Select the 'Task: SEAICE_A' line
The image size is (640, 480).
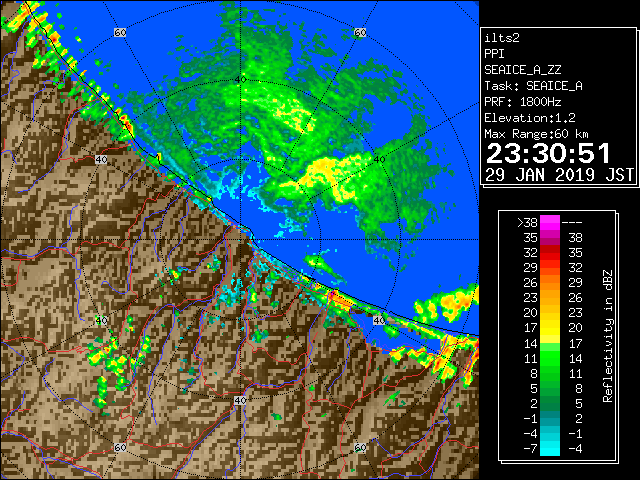[x=533, y=86]
